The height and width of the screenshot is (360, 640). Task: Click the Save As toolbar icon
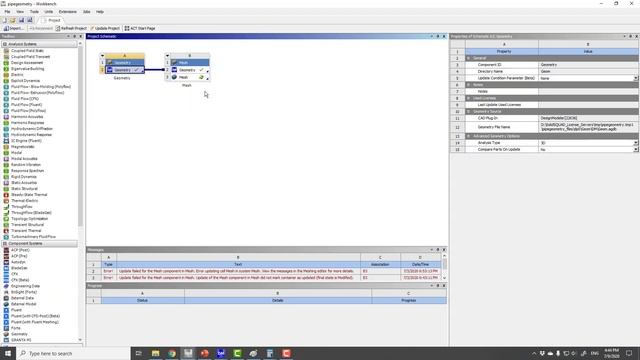(30, 20)
